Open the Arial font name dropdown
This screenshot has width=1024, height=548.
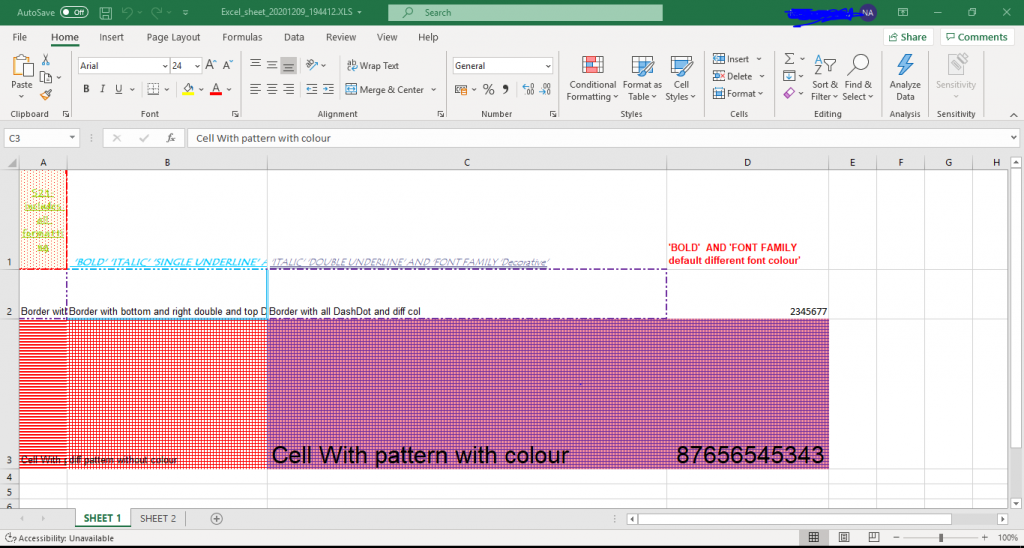tap(165, 66)
